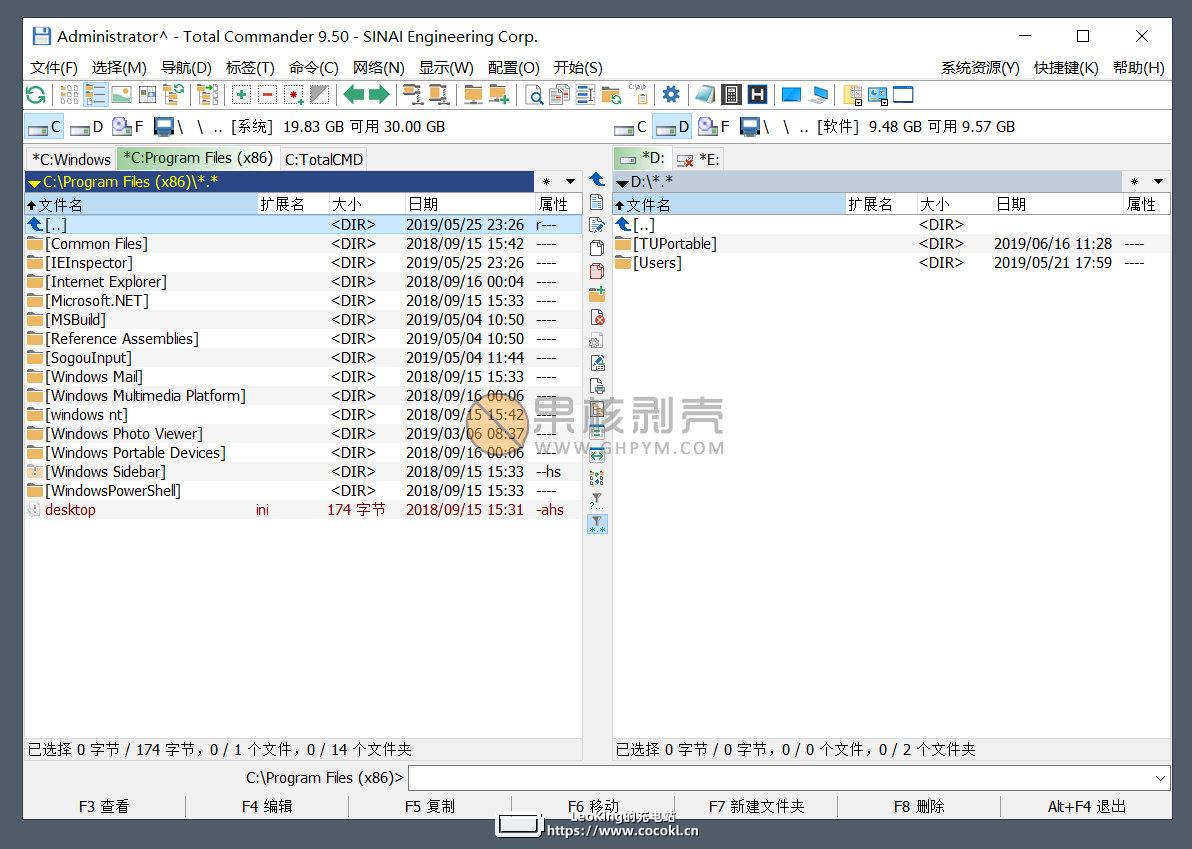Click the pack files icon

(x=413, y=95)
